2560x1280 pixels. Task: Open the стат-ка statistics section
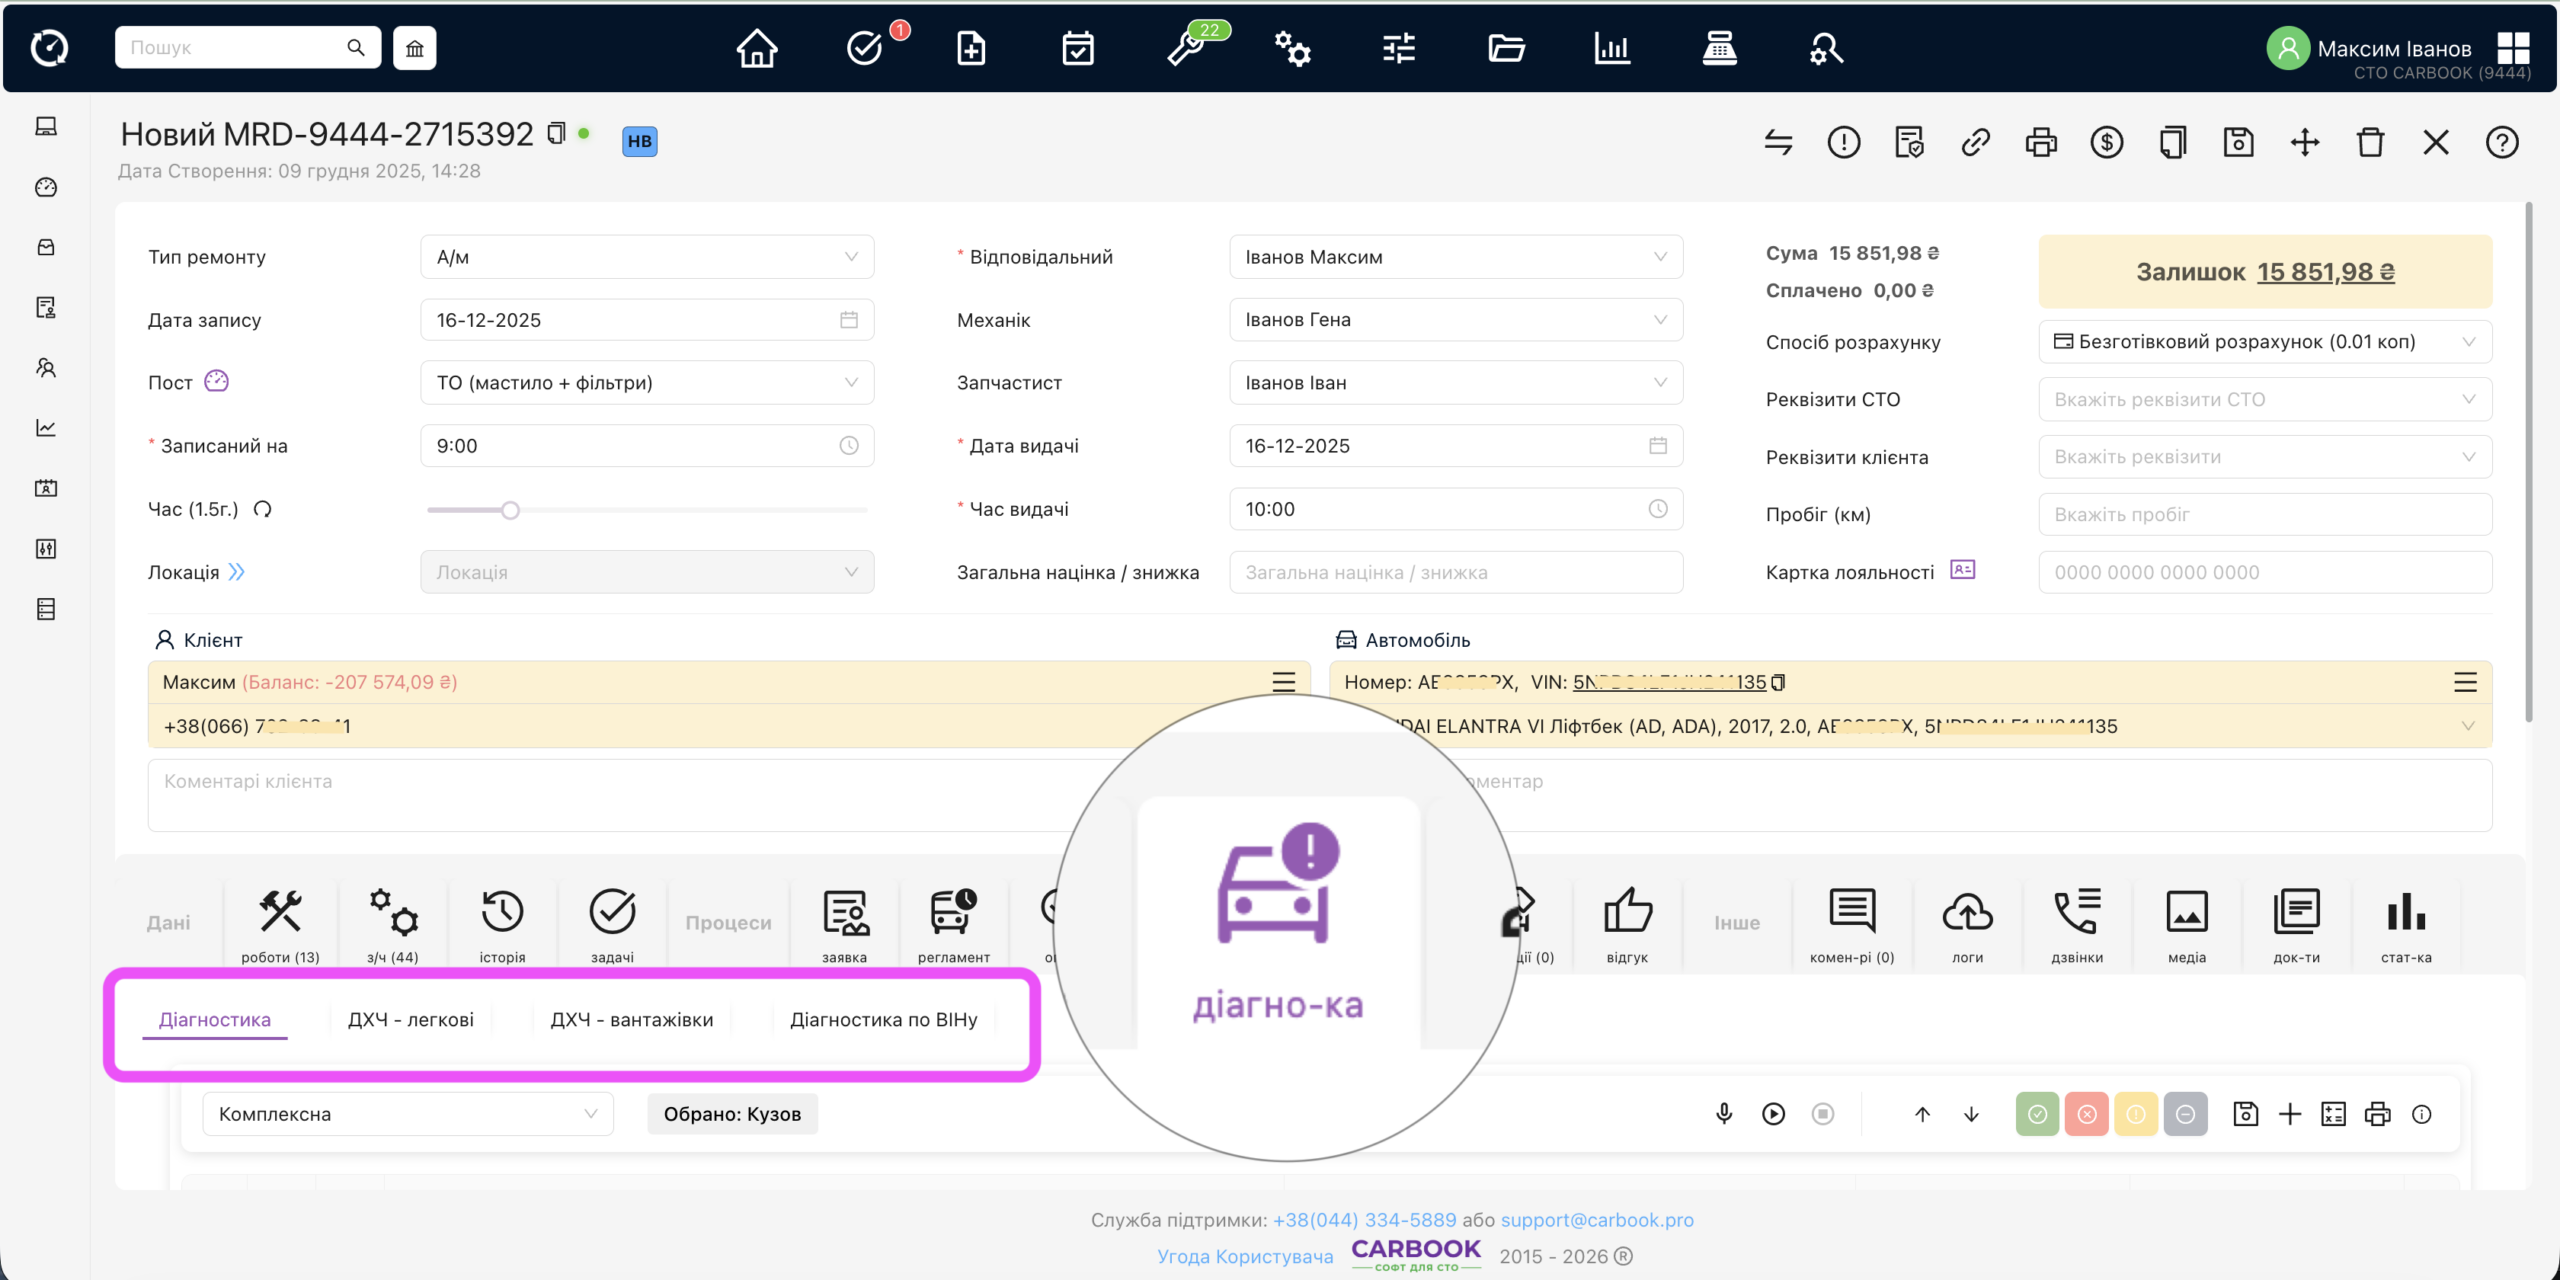pos(2406,924)
